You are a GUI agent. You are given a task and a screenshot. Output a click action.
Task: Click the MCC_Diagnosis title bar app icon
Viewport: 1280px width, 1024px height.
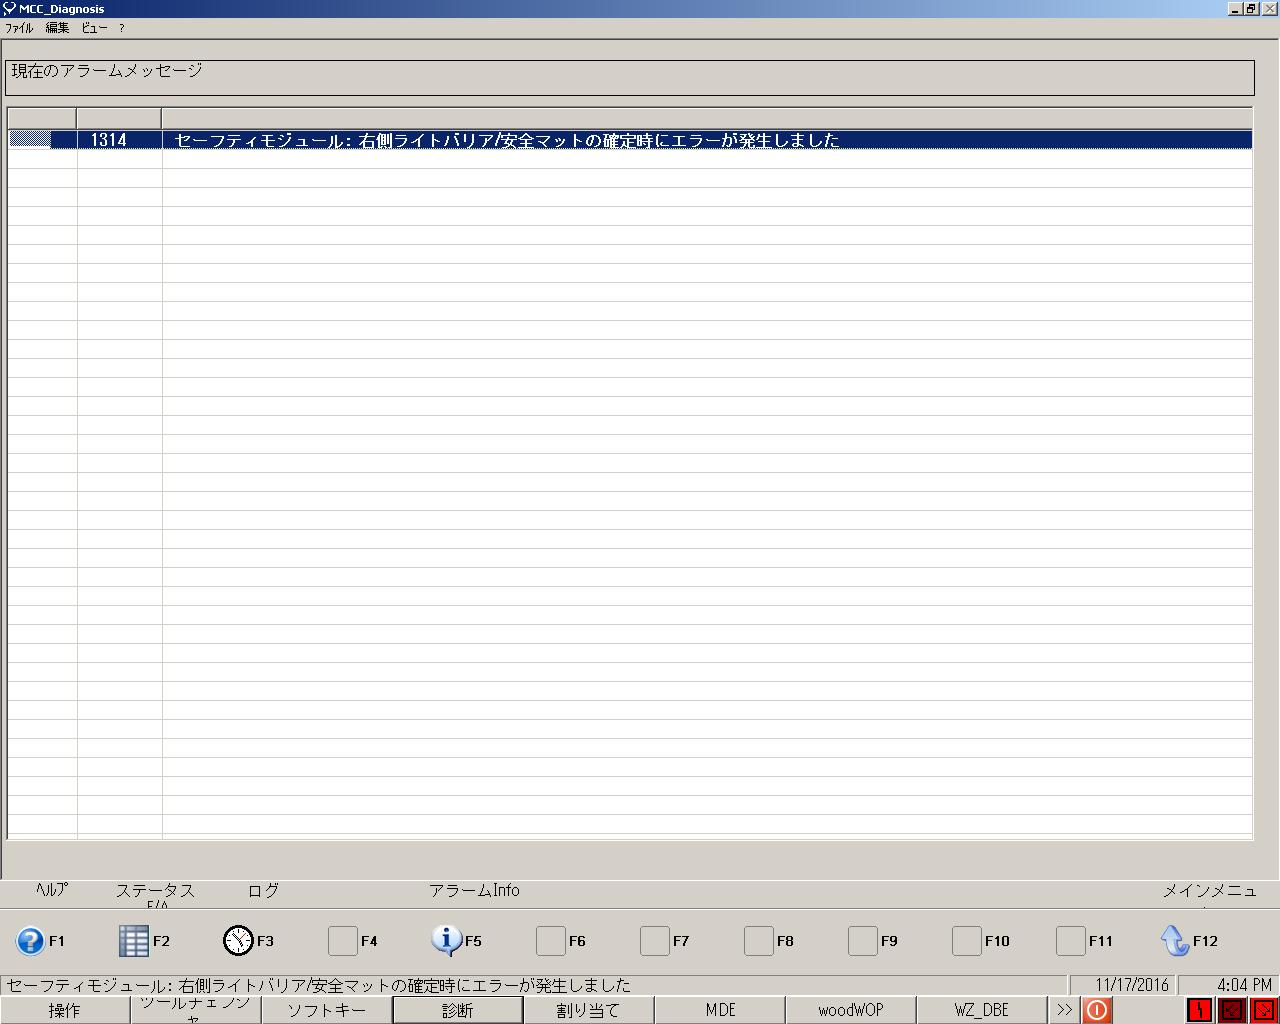[9, 9]
